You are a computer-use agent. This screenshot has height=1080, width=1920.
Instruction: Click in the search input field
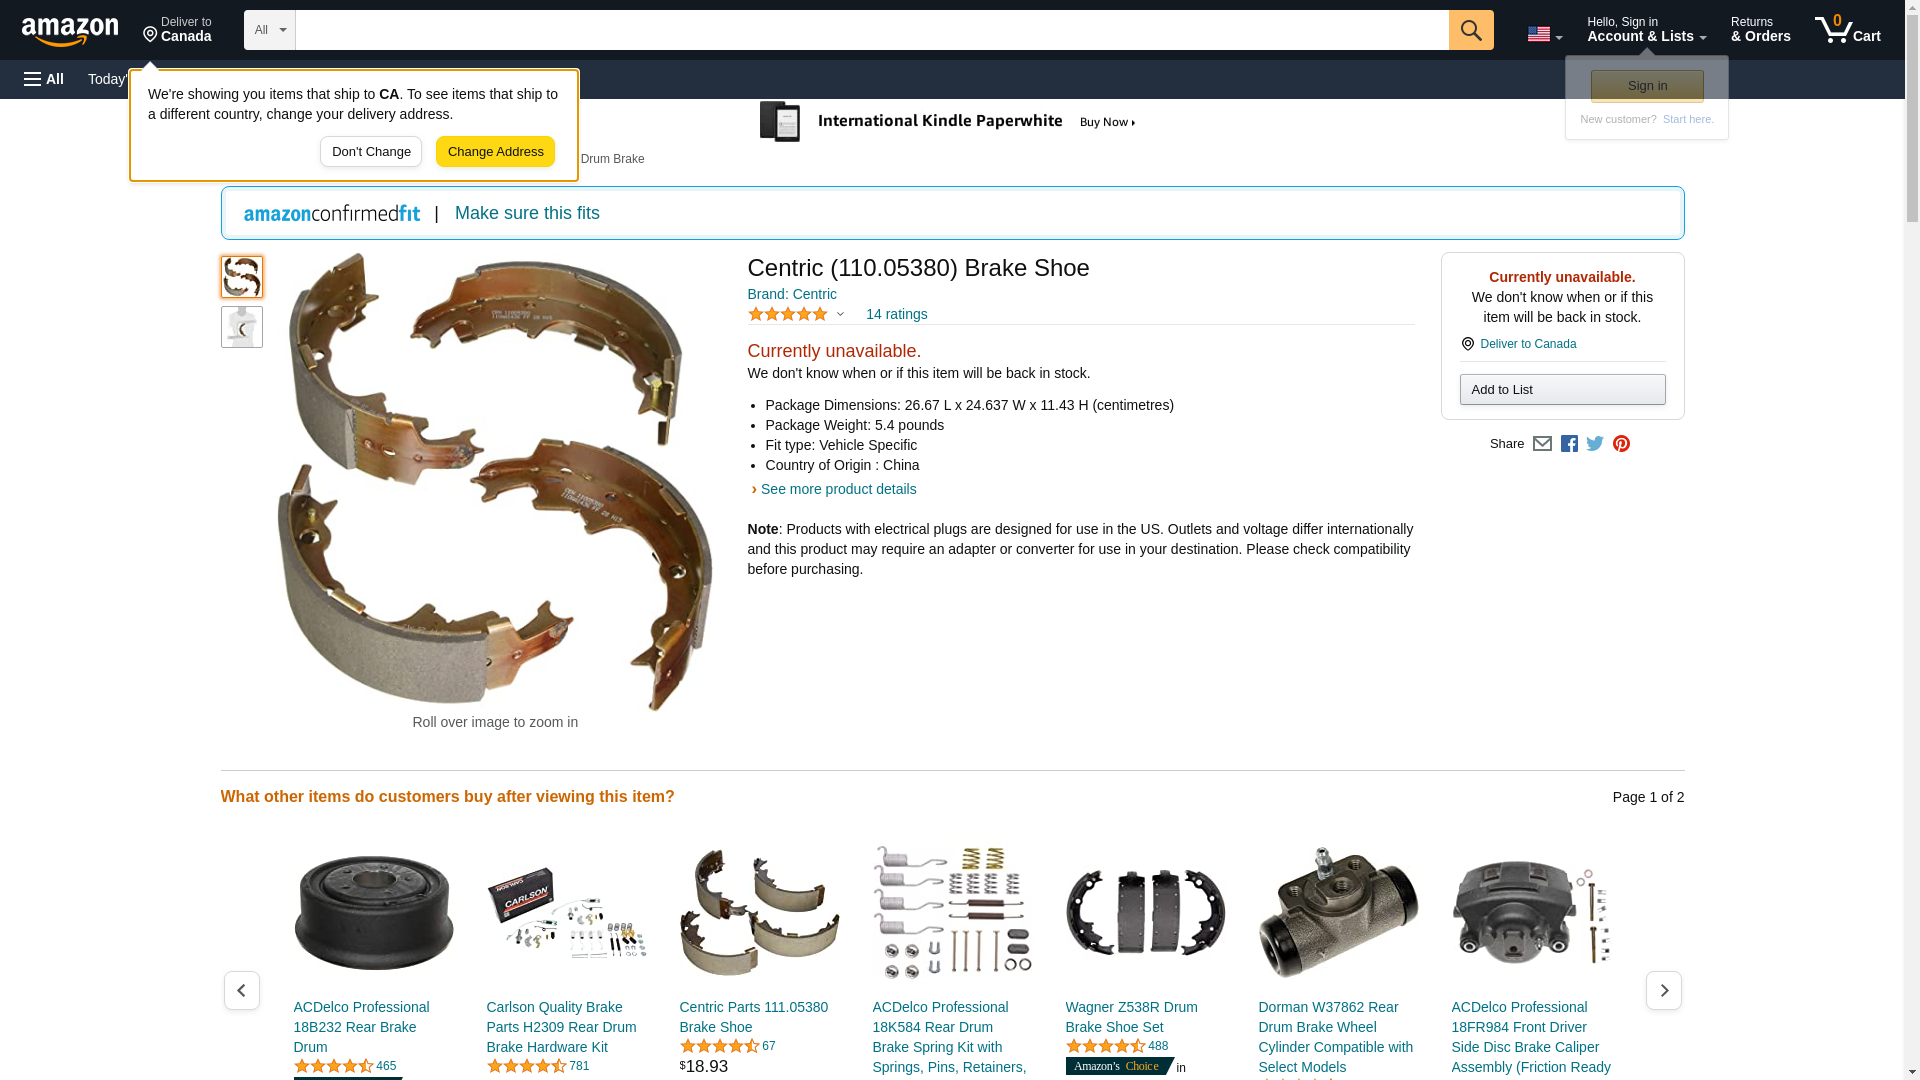872,30
